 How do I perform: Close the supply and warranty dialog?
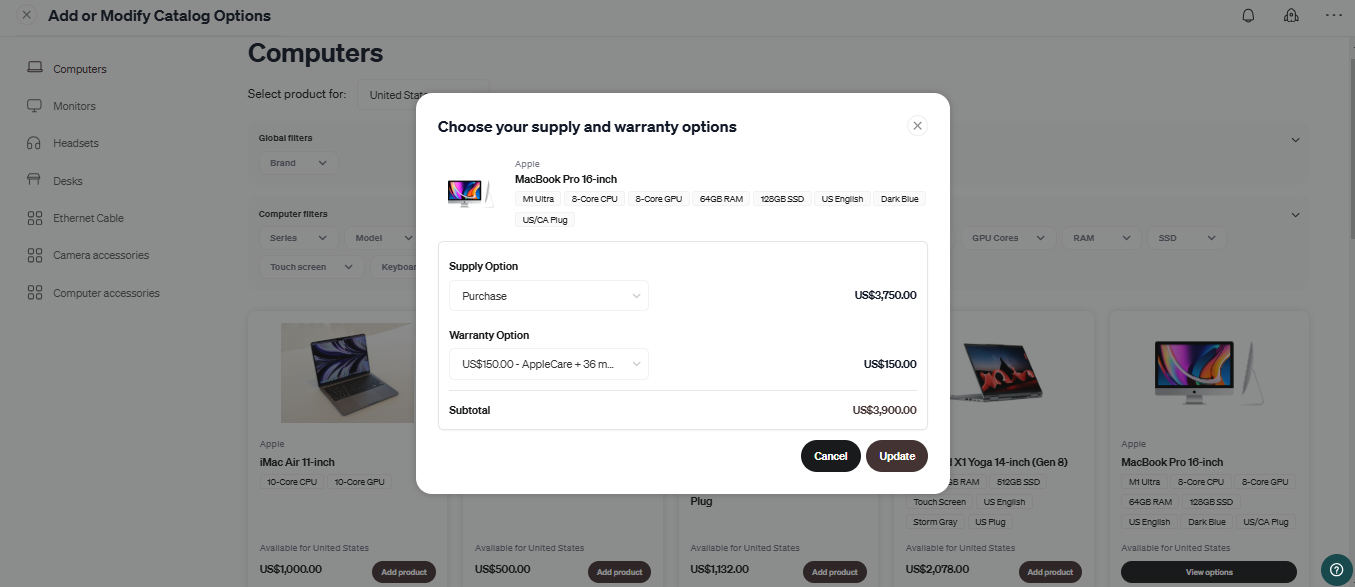(917, 126)
